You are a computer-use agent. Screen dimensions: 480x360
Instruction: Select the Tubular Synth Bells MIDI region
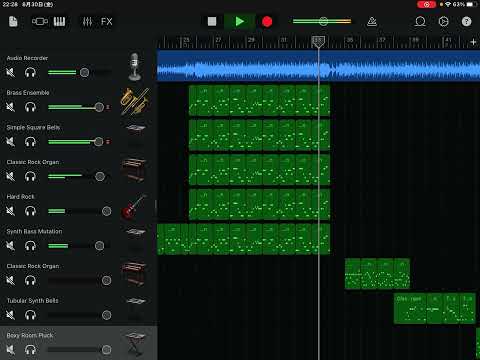click(x=435, y=308)
